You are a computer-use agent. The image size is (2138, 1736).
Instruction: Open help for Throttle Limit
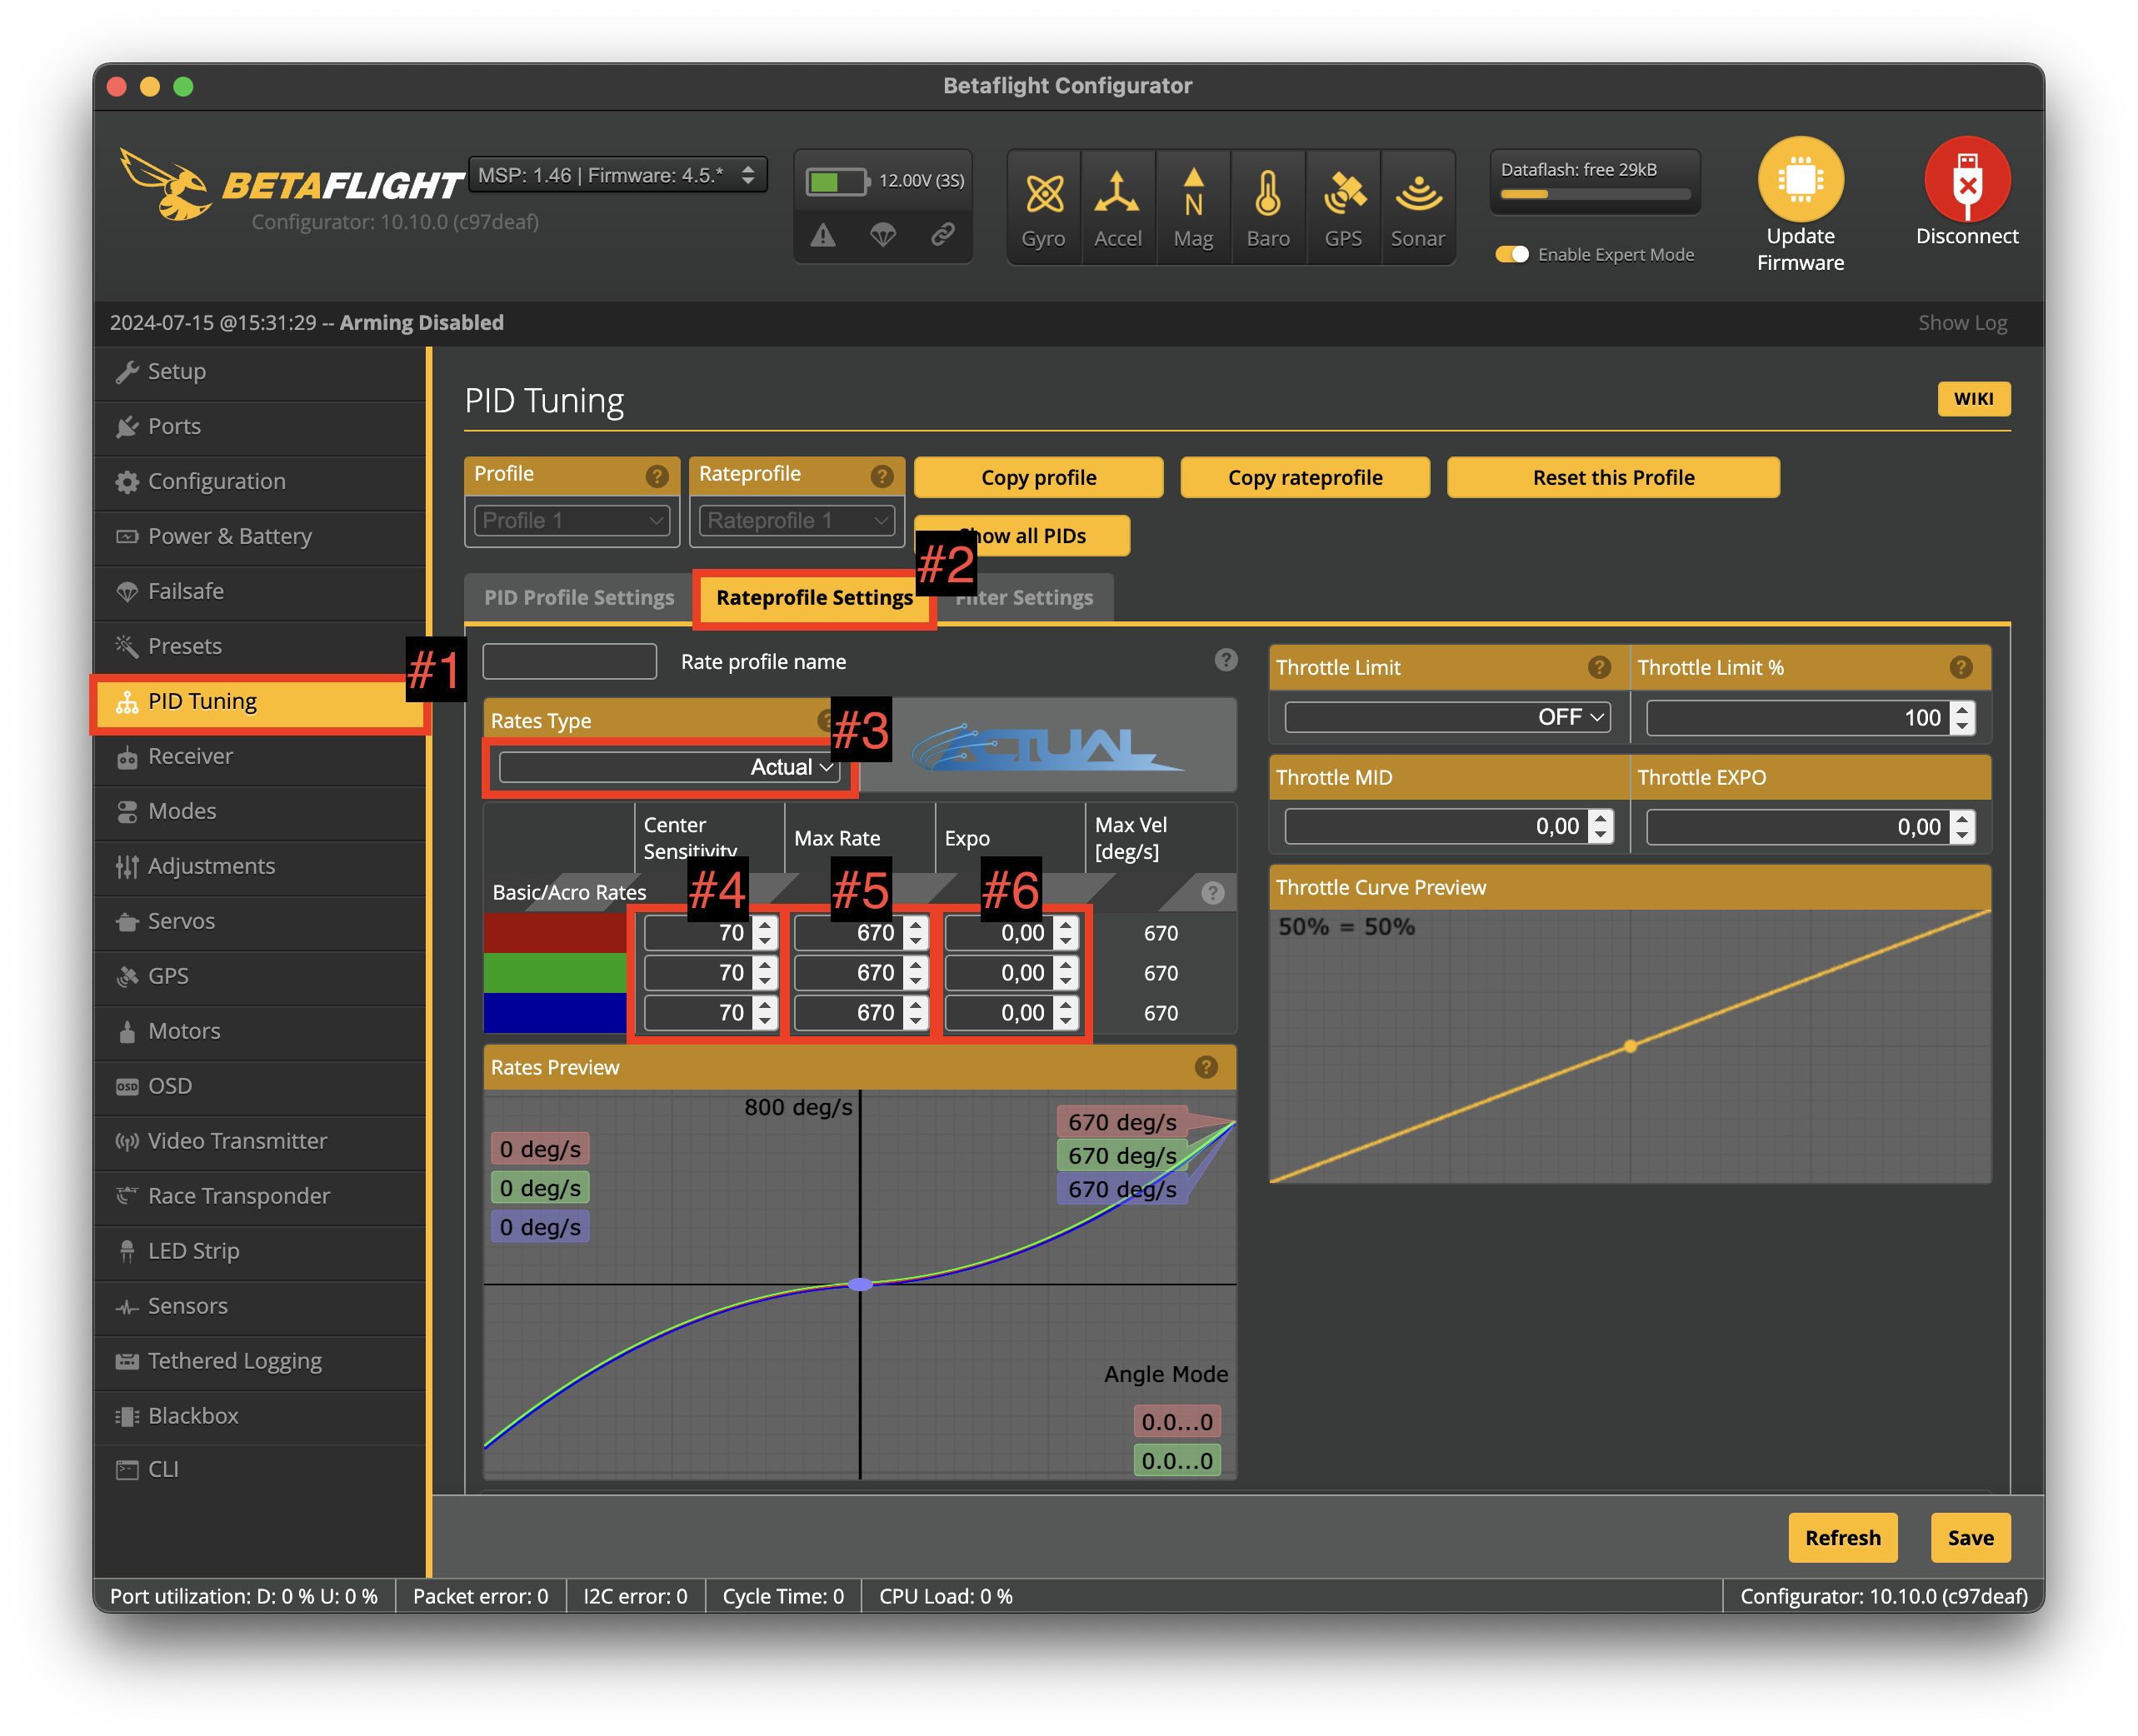(1598, 667)
